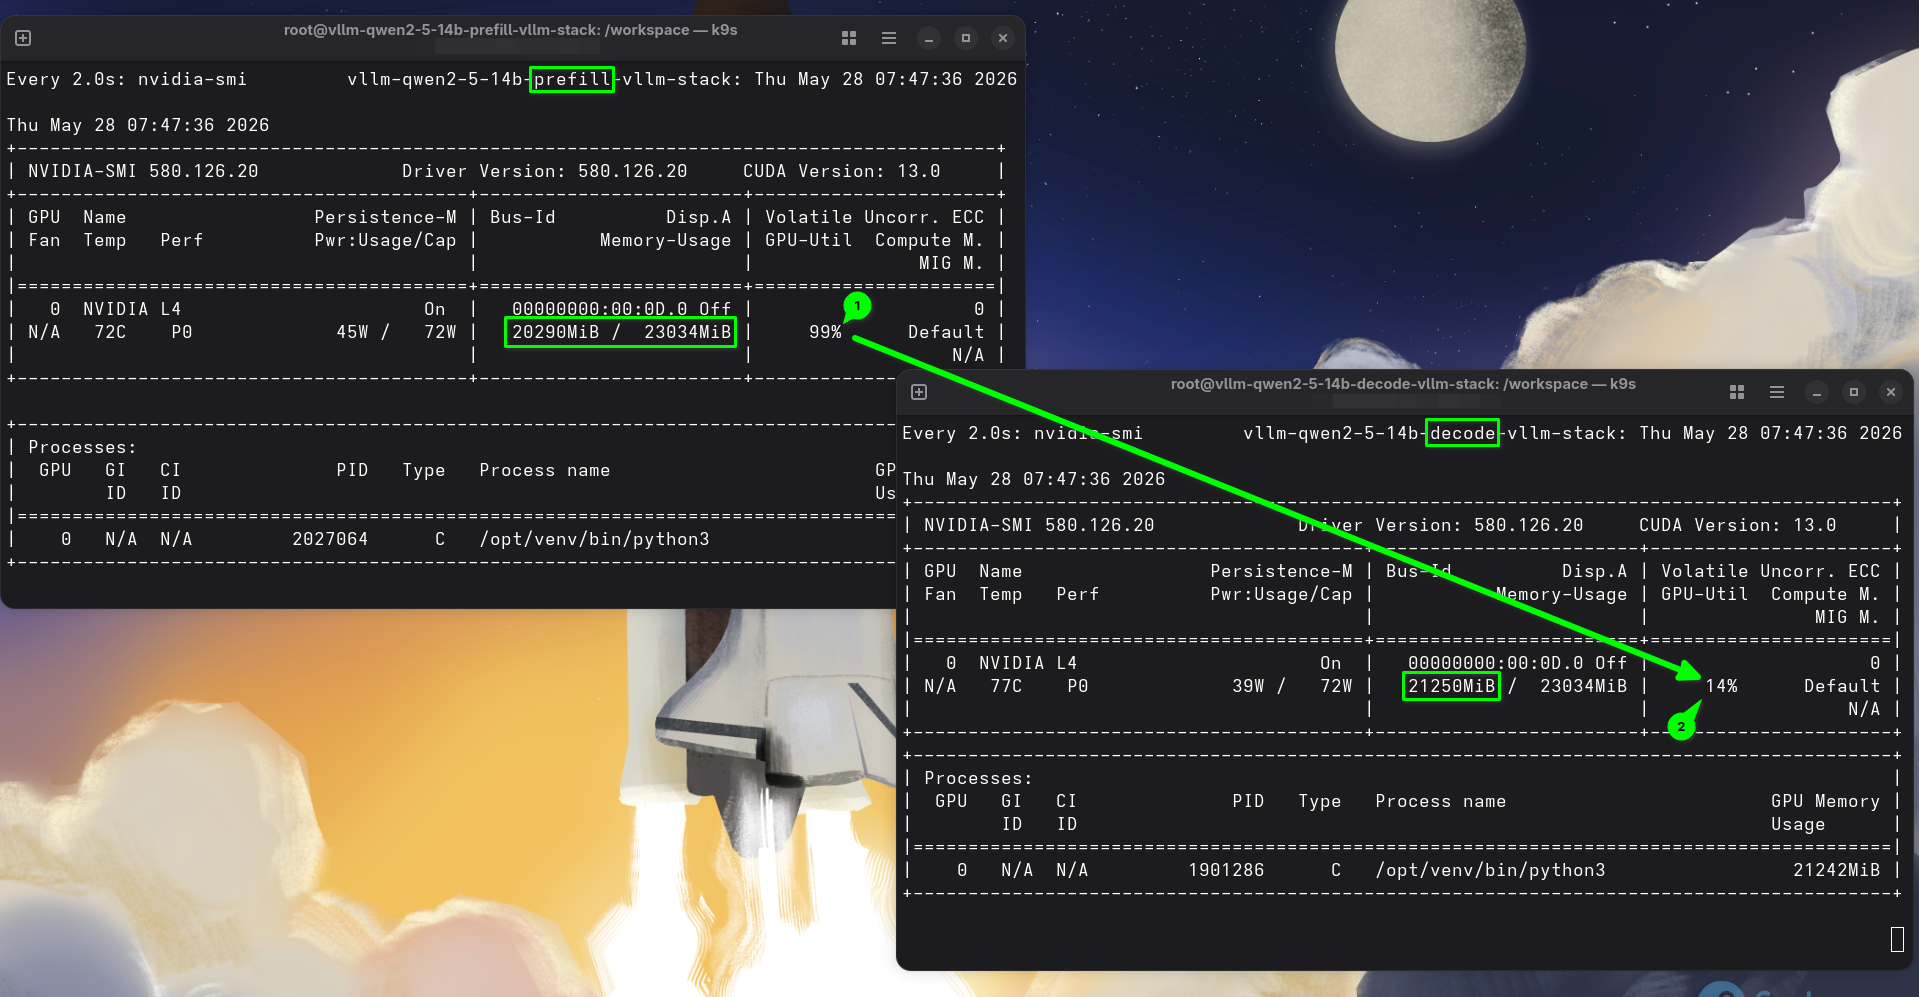This screenshot has width=1919, height=997.
Task: Show tab overview grid in decode terminal
Action: click(x=1737, y=392)
